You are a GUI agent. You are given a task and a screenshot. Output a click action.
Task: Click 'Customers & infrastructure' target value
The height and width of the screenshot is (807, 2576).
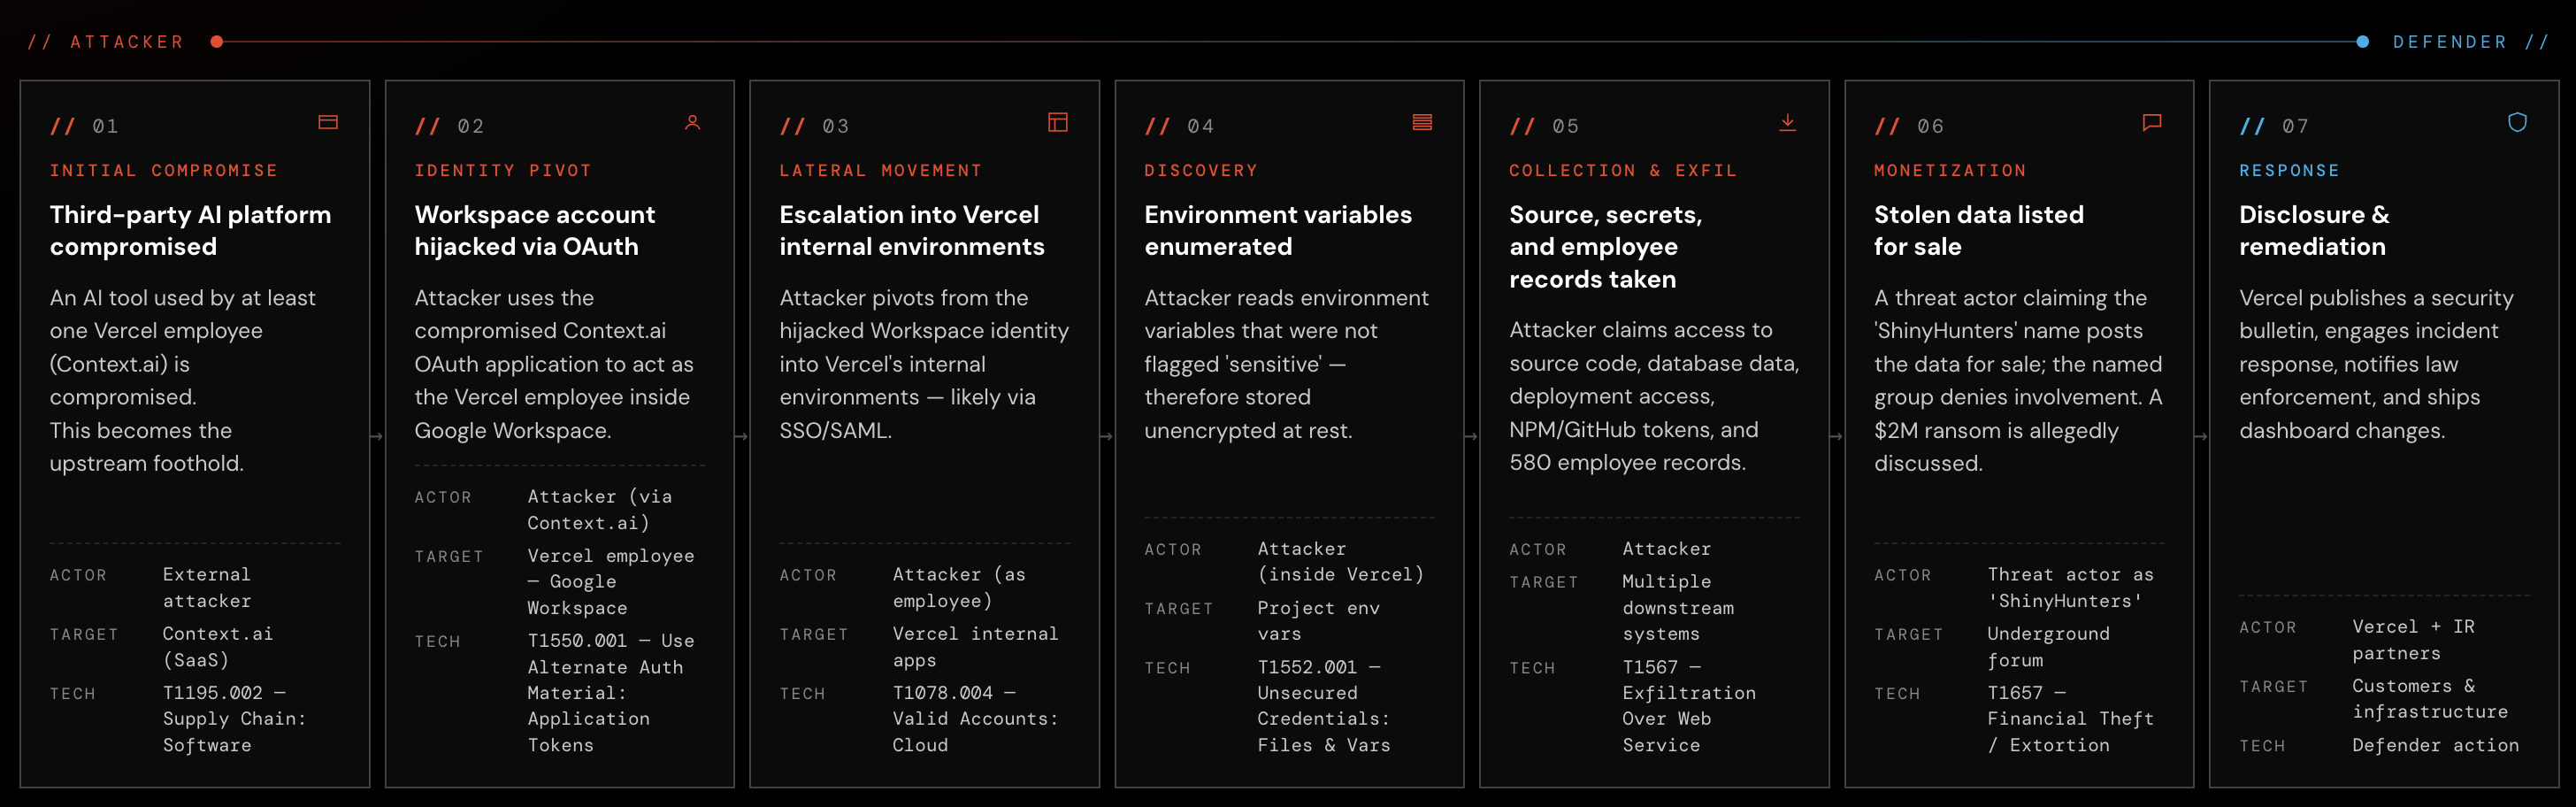2430,699
